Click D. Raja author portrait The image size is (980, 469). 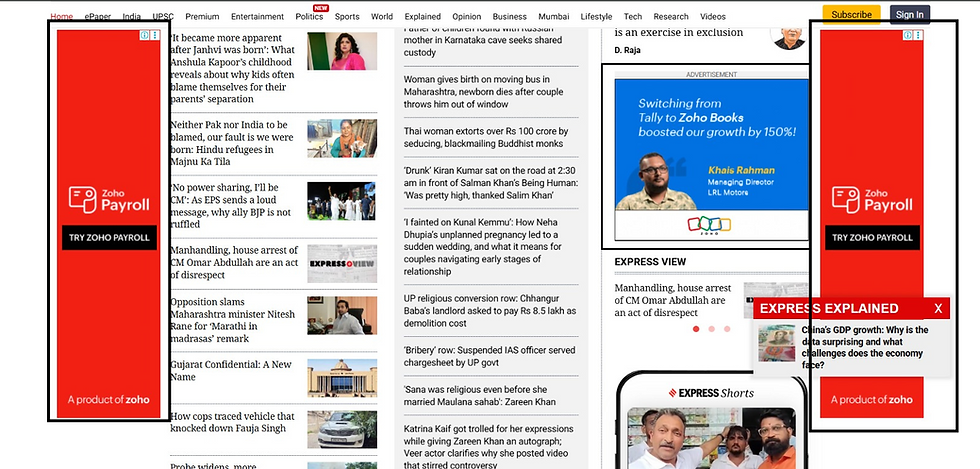click(789, 36)
